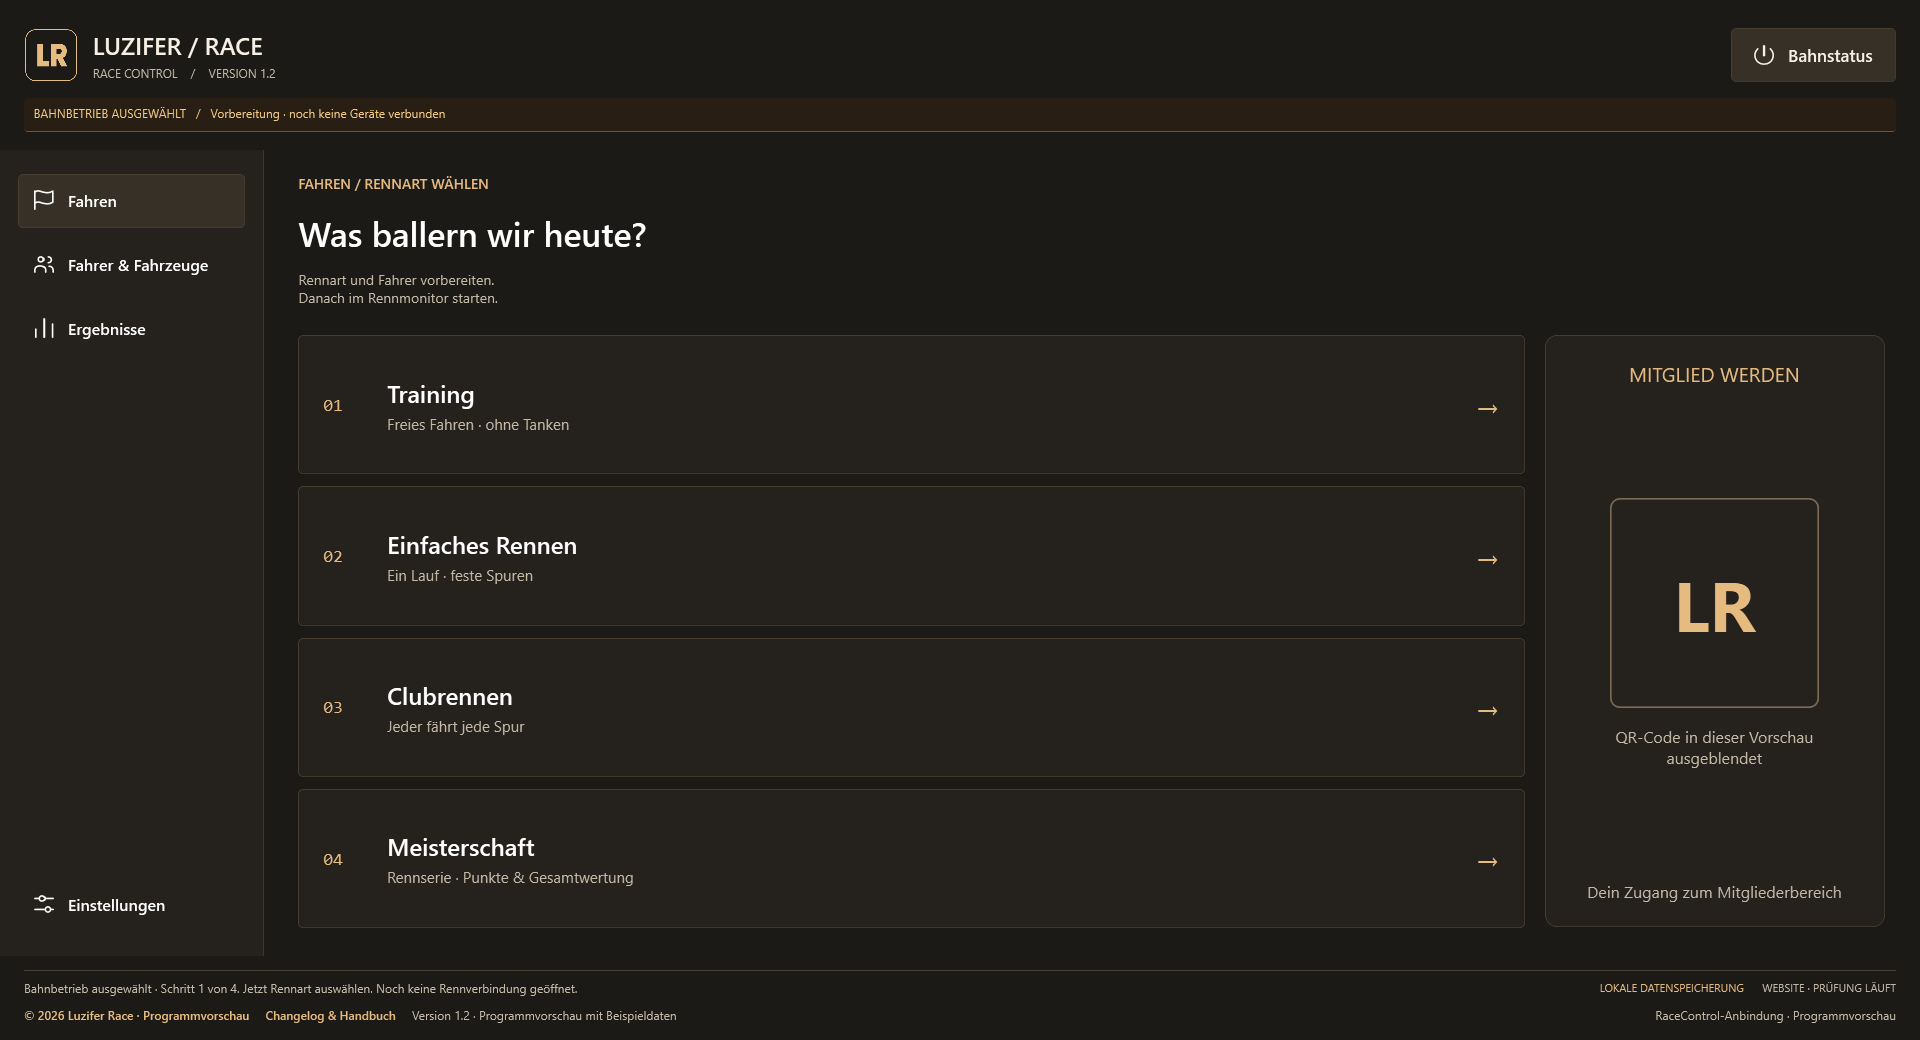Click FAHREN / RENNART WÄHLEN breadcrumb
1920x1040 pixels.
pyautogui.click(x=393, y=184)
